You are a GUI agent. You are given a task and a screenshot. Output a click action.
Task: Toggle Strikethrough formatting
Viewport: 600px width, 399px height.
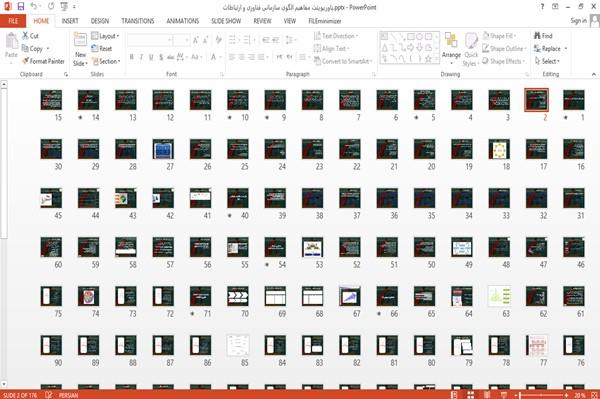coord(171,57)
